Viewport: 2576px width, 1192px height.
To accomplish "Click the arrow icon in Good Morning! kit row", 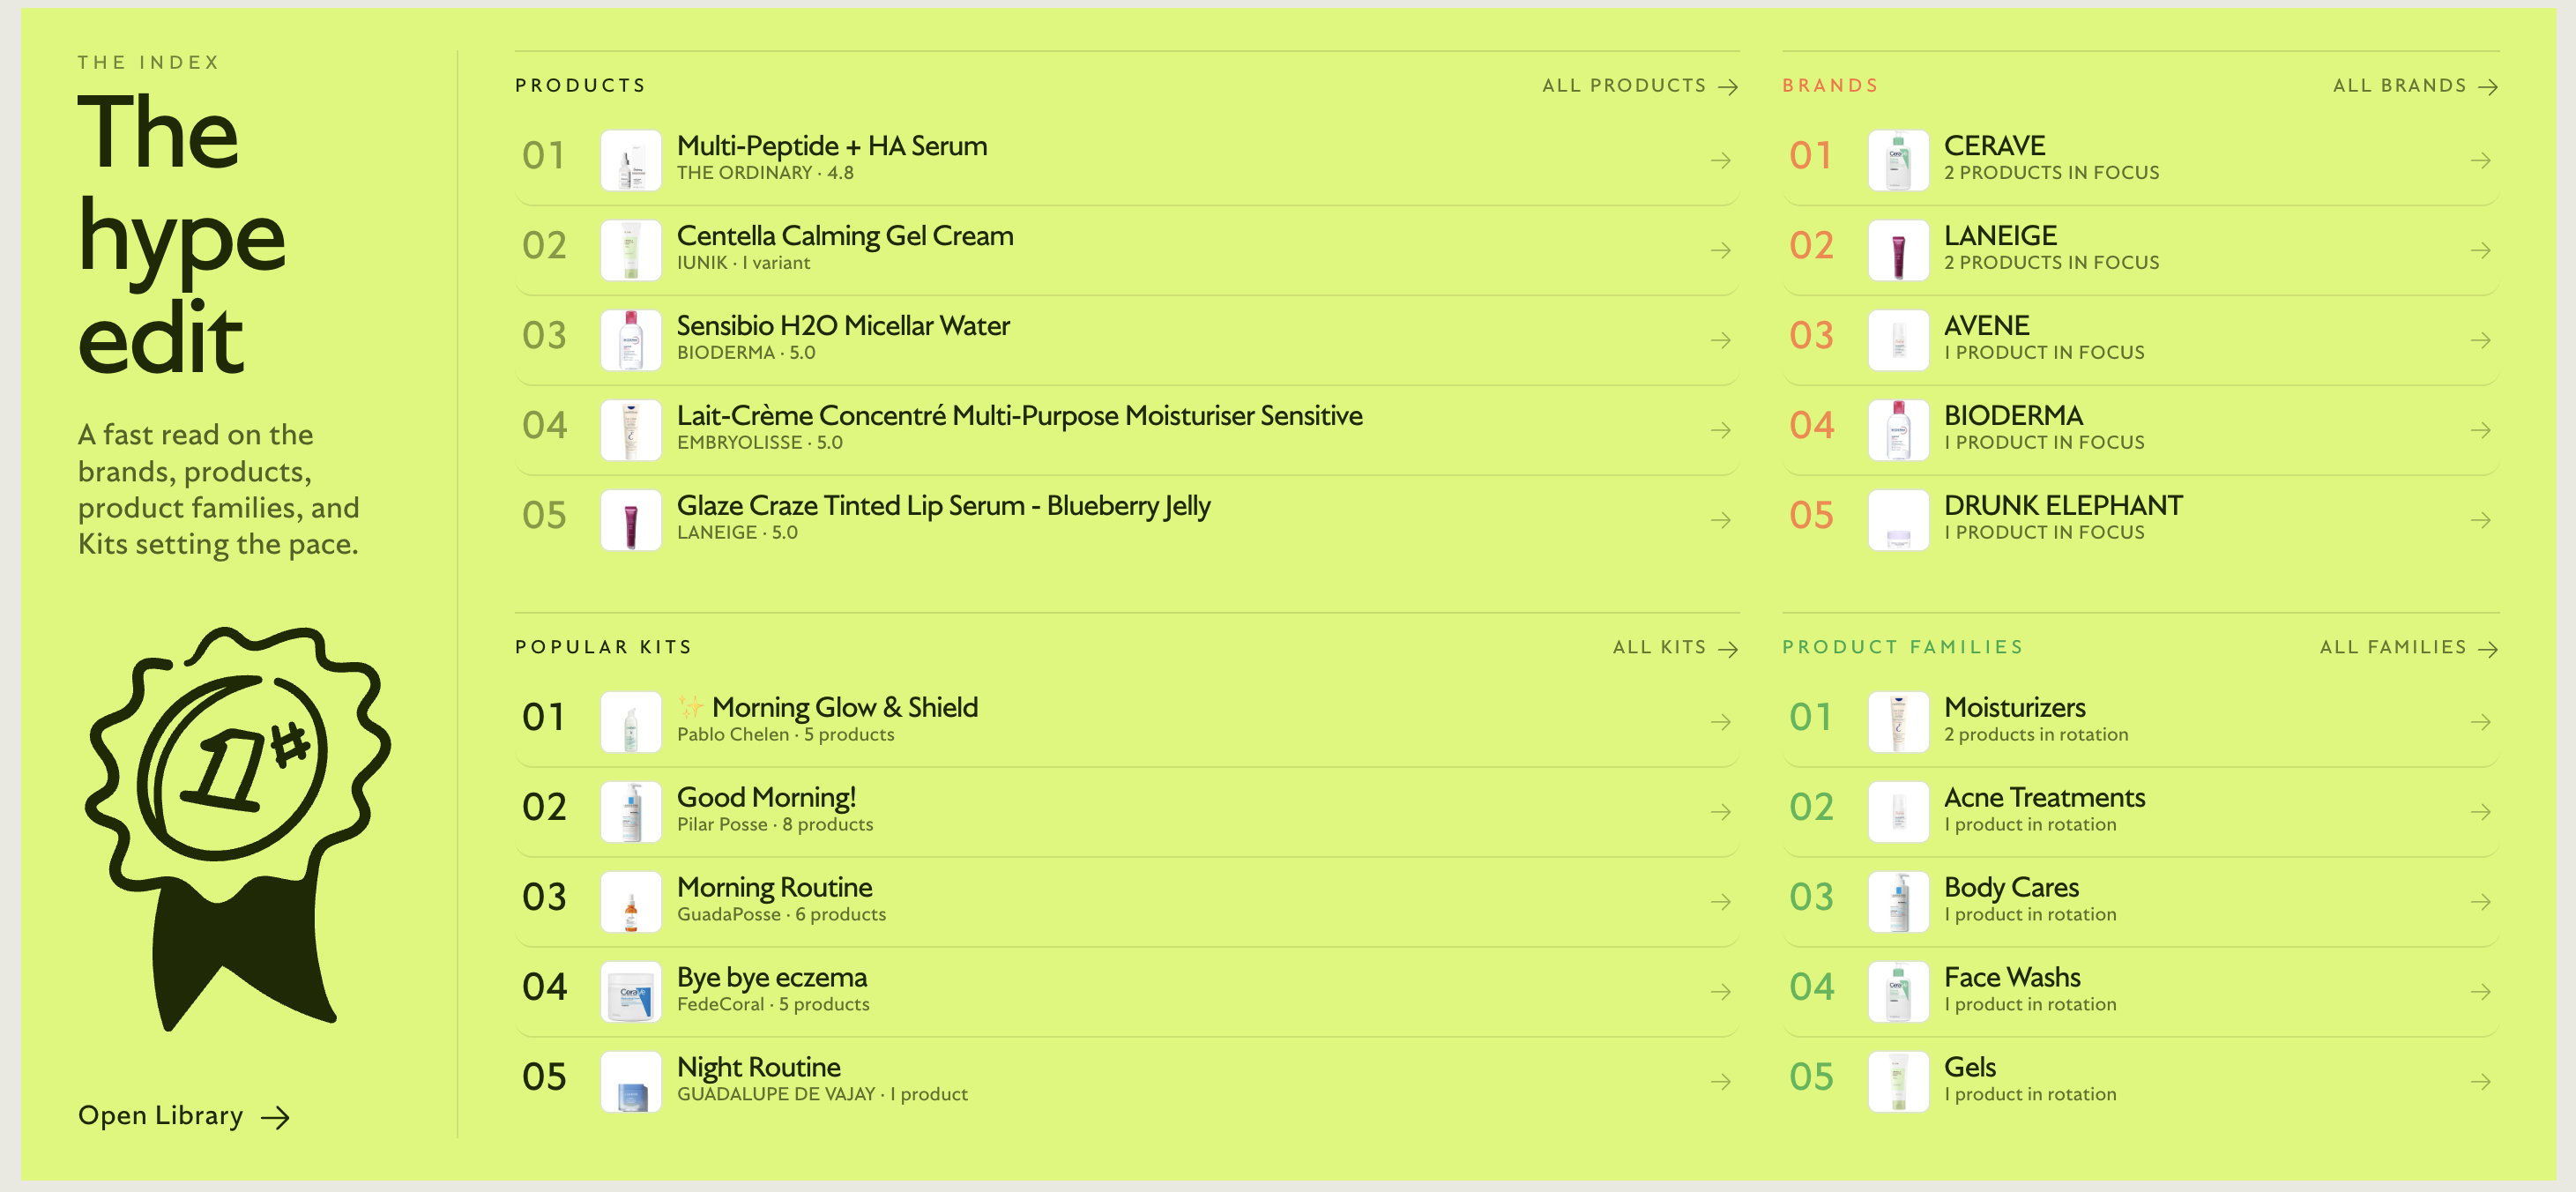I will click(1720, 812).
